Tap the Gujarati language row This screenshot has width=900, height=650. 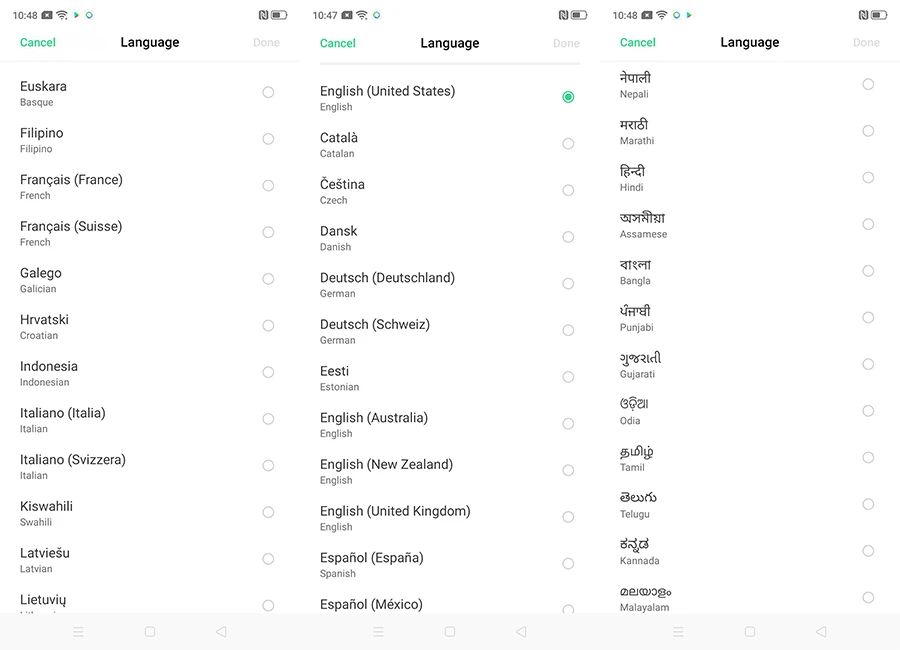740,364
